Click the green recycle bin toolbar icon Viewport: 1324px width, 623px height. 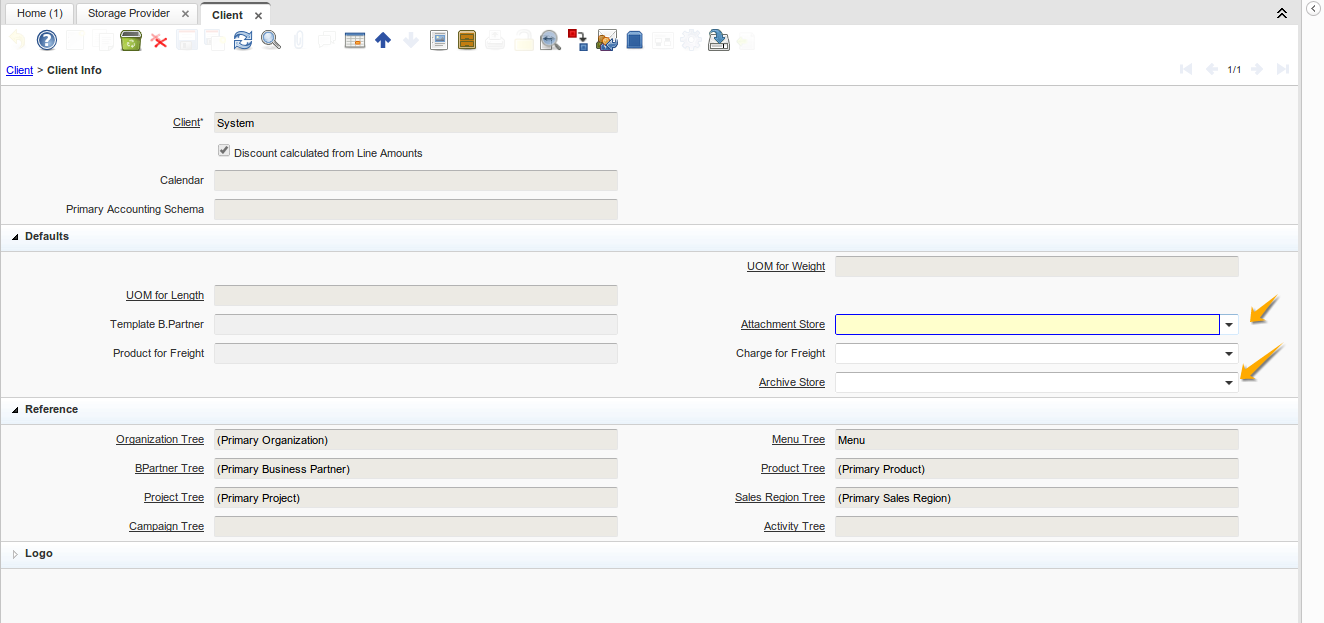(x=130, y=40)
